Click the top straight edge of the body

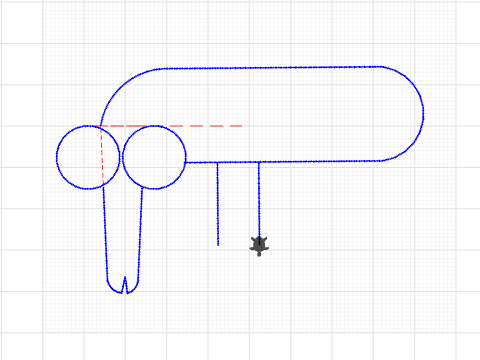(x=272, y=68)
